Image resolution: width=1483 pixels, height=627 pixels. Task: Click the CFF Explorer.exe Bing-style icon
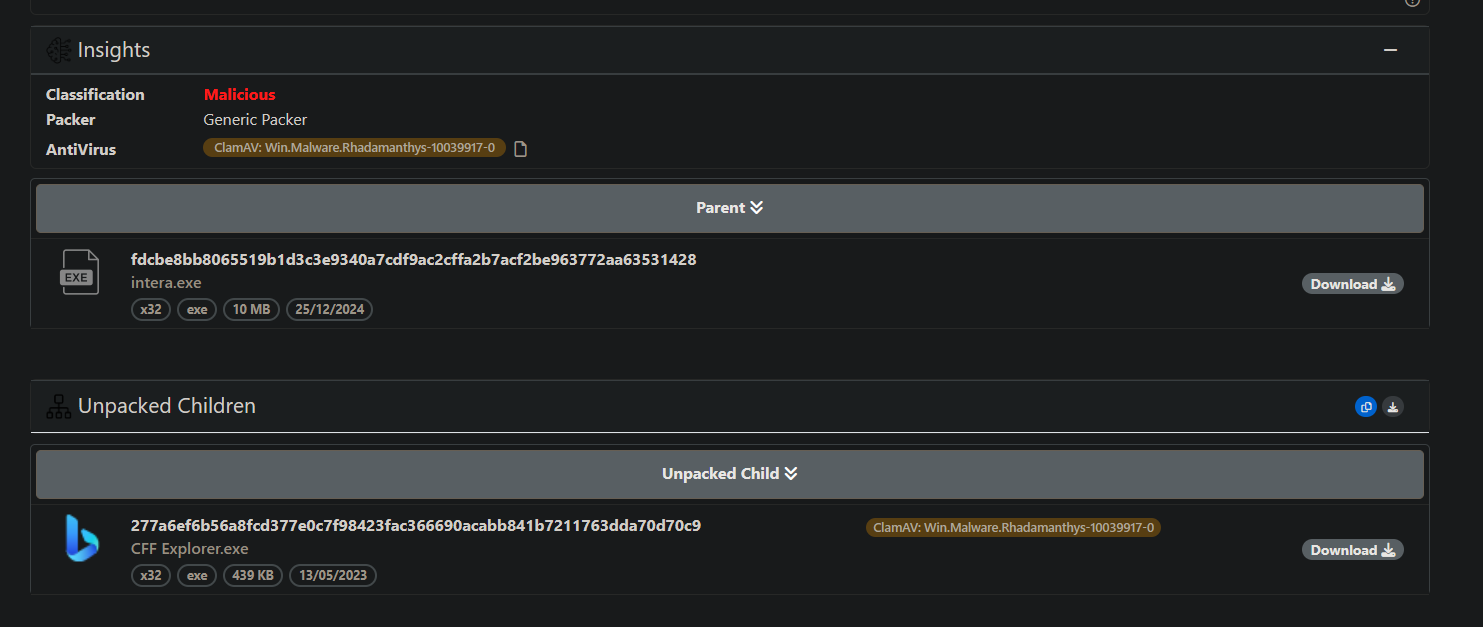(80, 538)
